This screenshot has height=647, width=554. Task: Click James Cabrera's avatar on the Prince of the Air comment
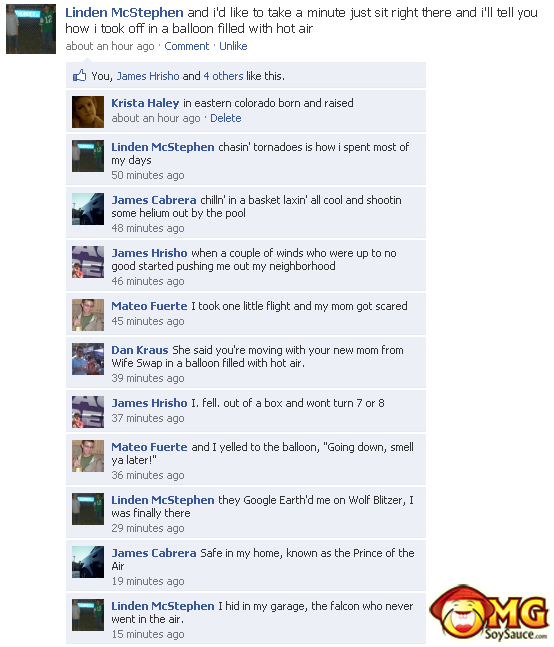pos(88,562)
